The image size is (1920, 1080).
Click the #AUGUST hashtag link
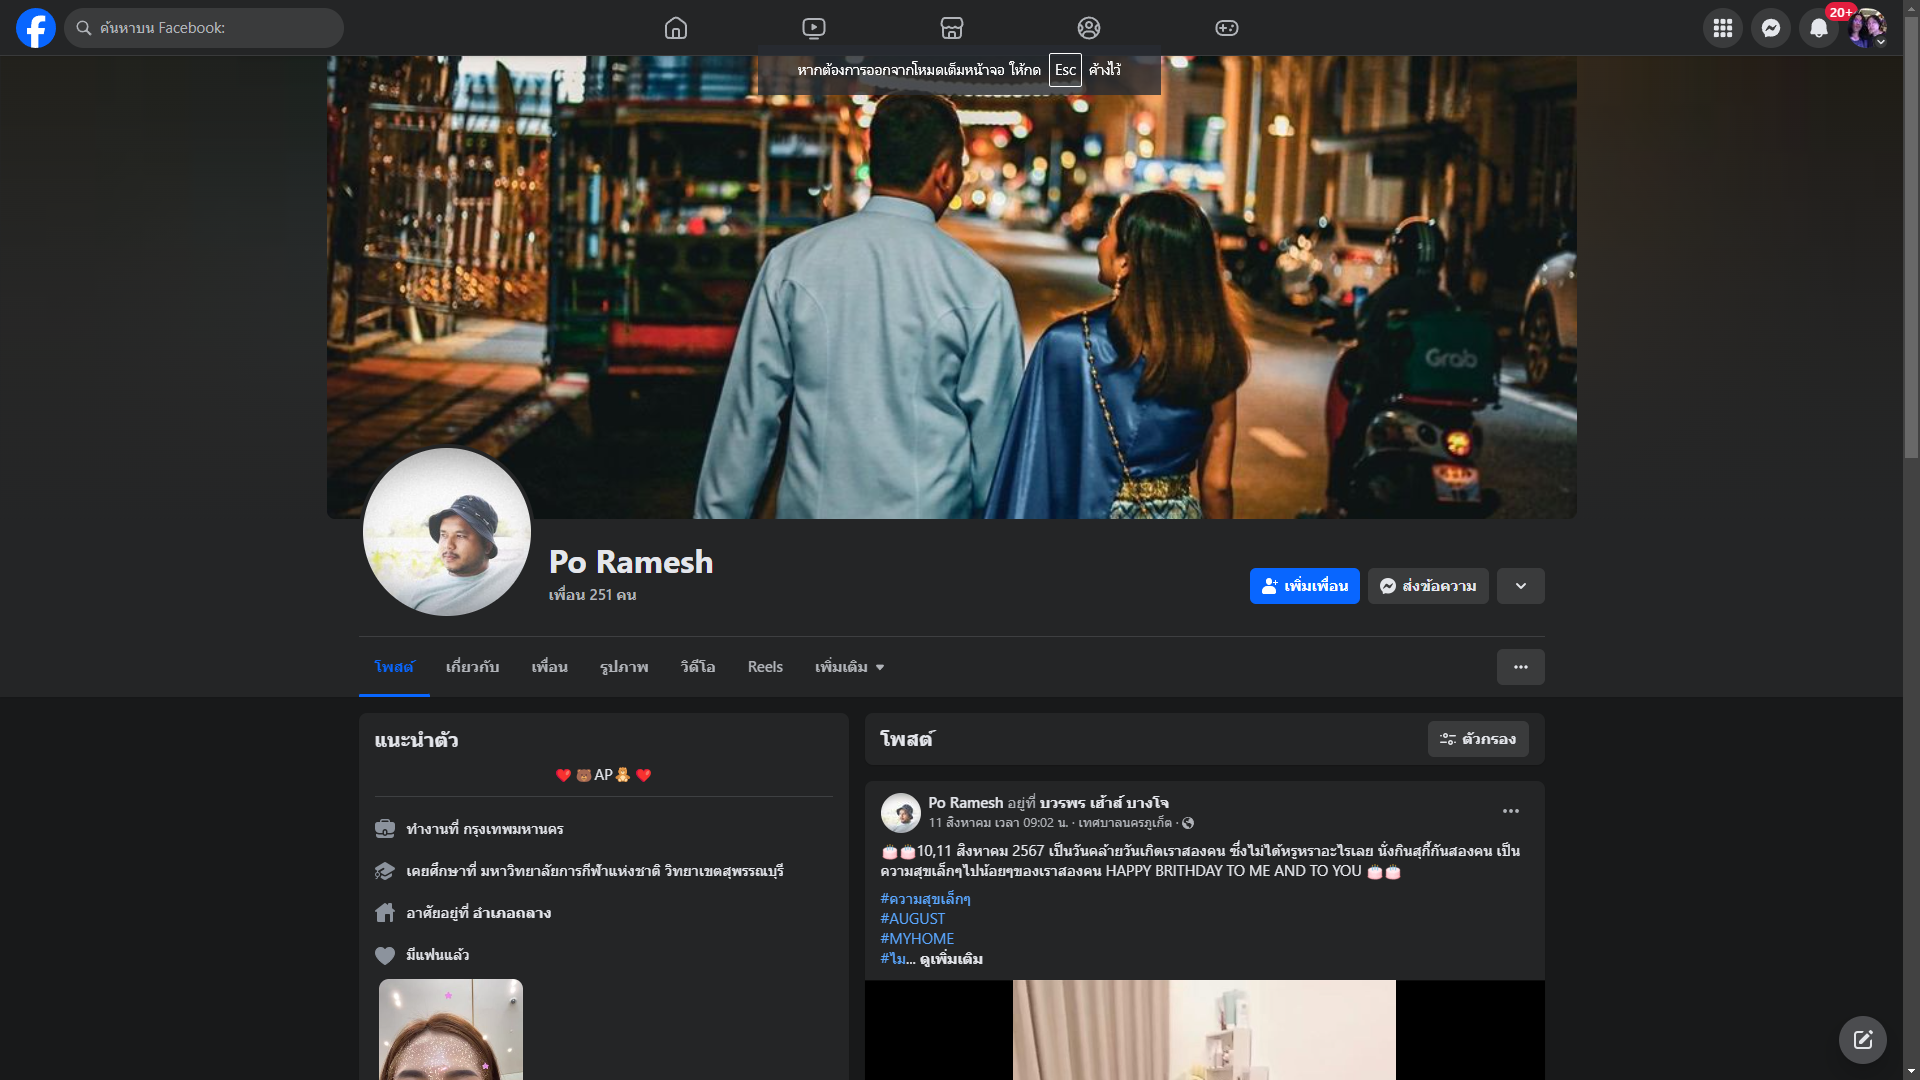(912, 918)
